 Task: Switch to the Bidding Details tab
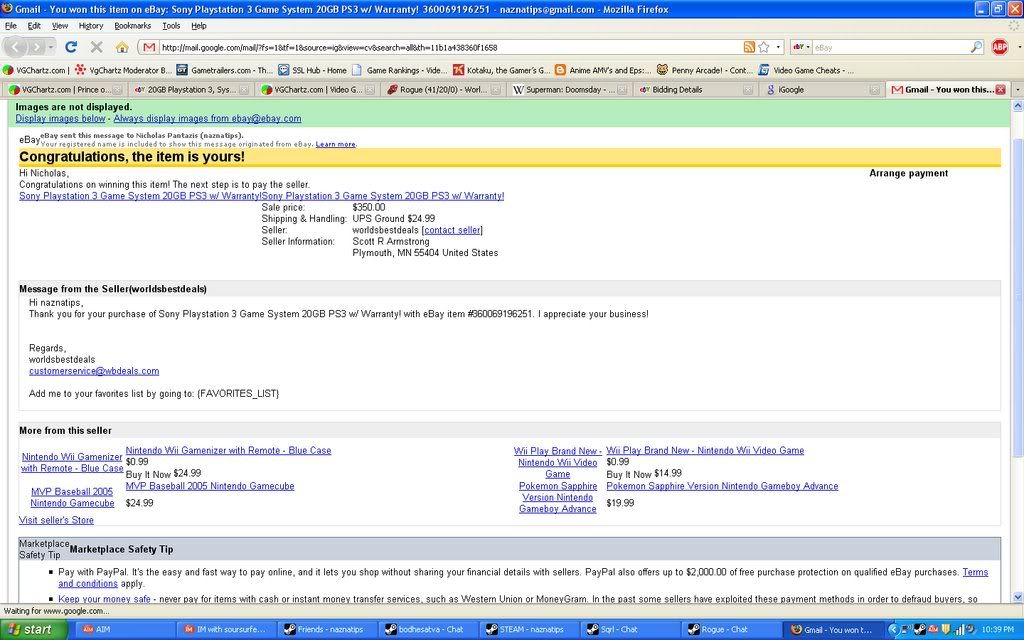[x=677, y=89]
